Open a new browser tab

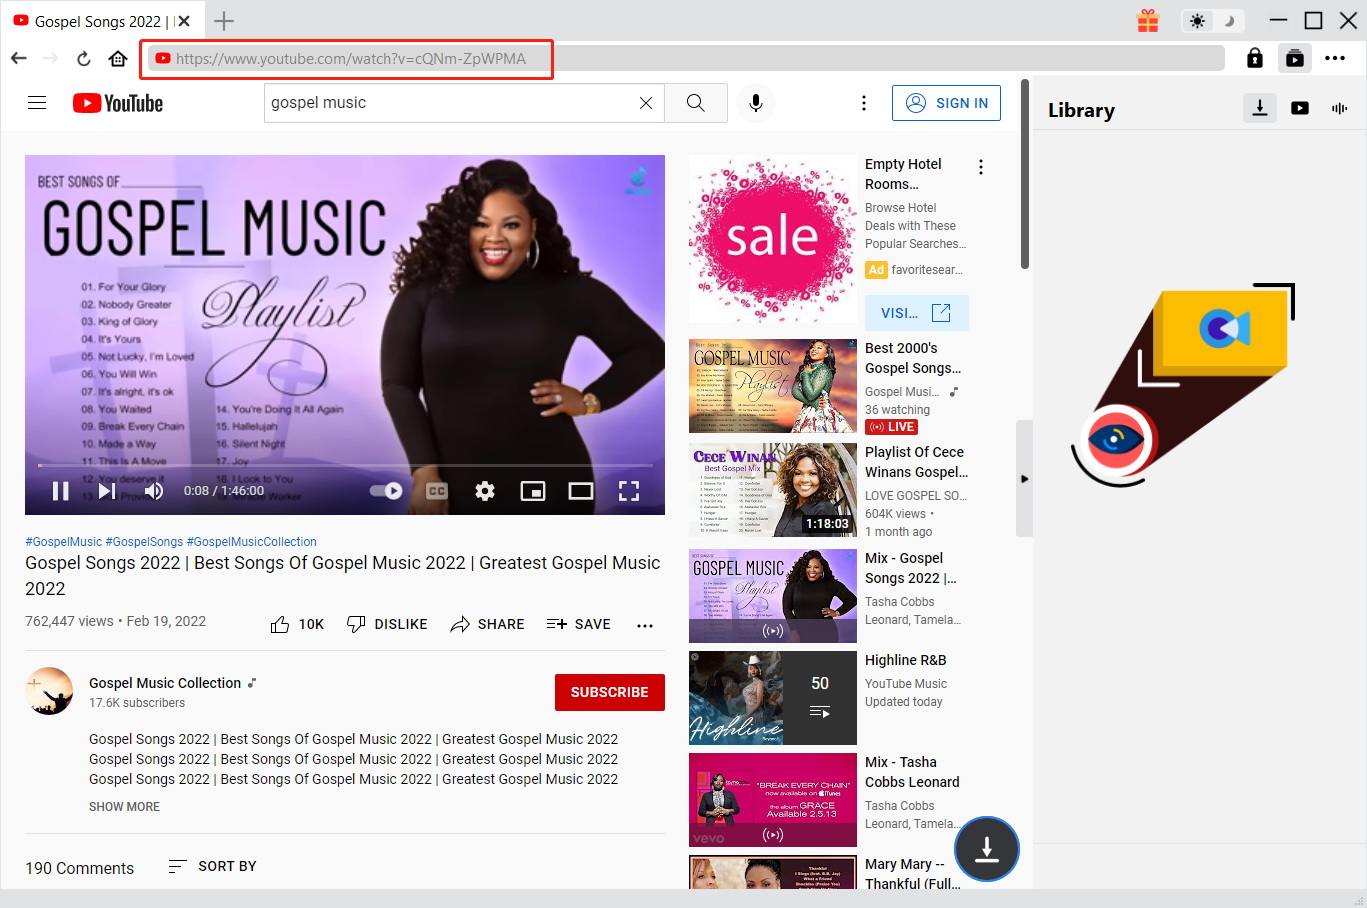coord(224,20)
